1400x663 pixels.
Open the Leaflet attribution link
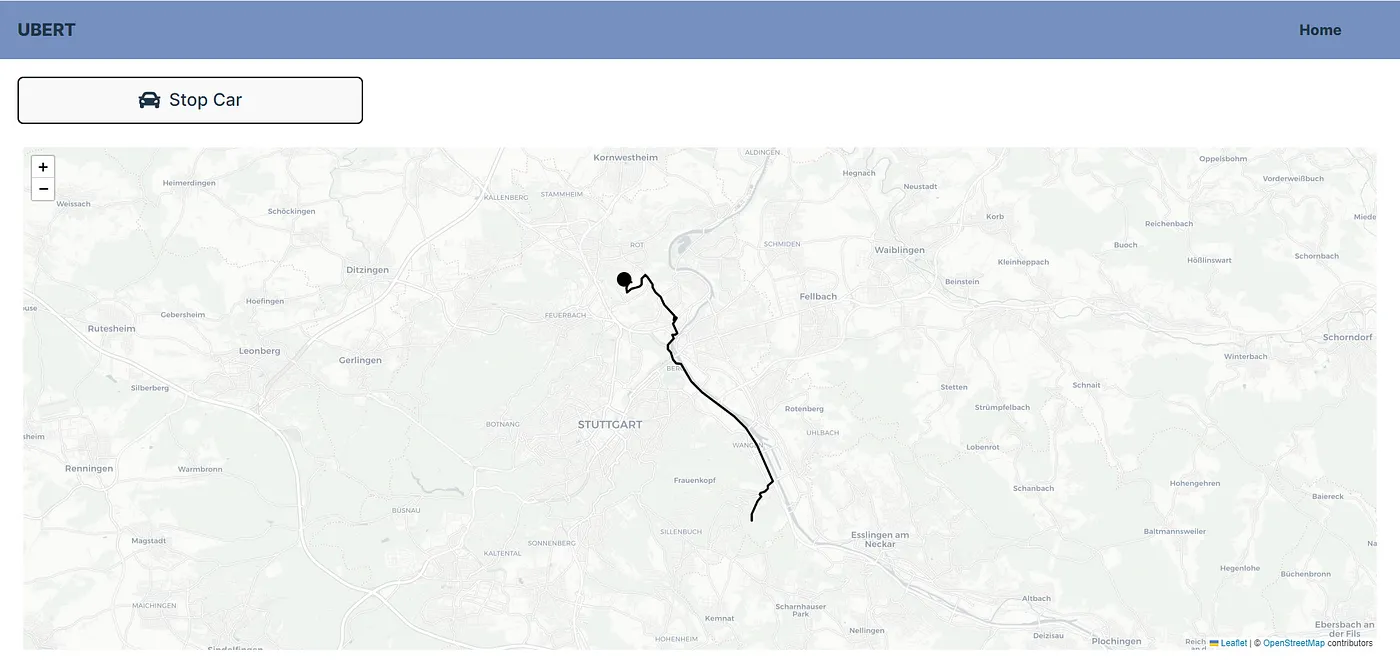[x=1233, y=643]
